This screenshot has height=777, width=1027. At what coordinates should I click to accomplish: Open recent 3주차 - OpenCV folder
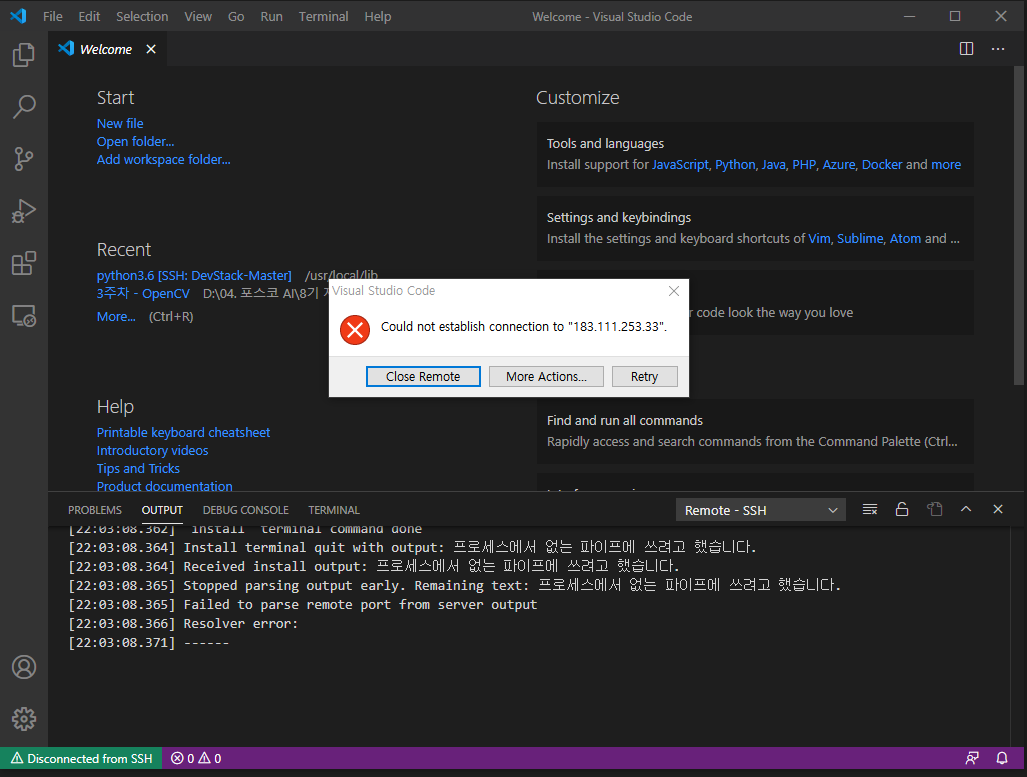pos(143,294)
